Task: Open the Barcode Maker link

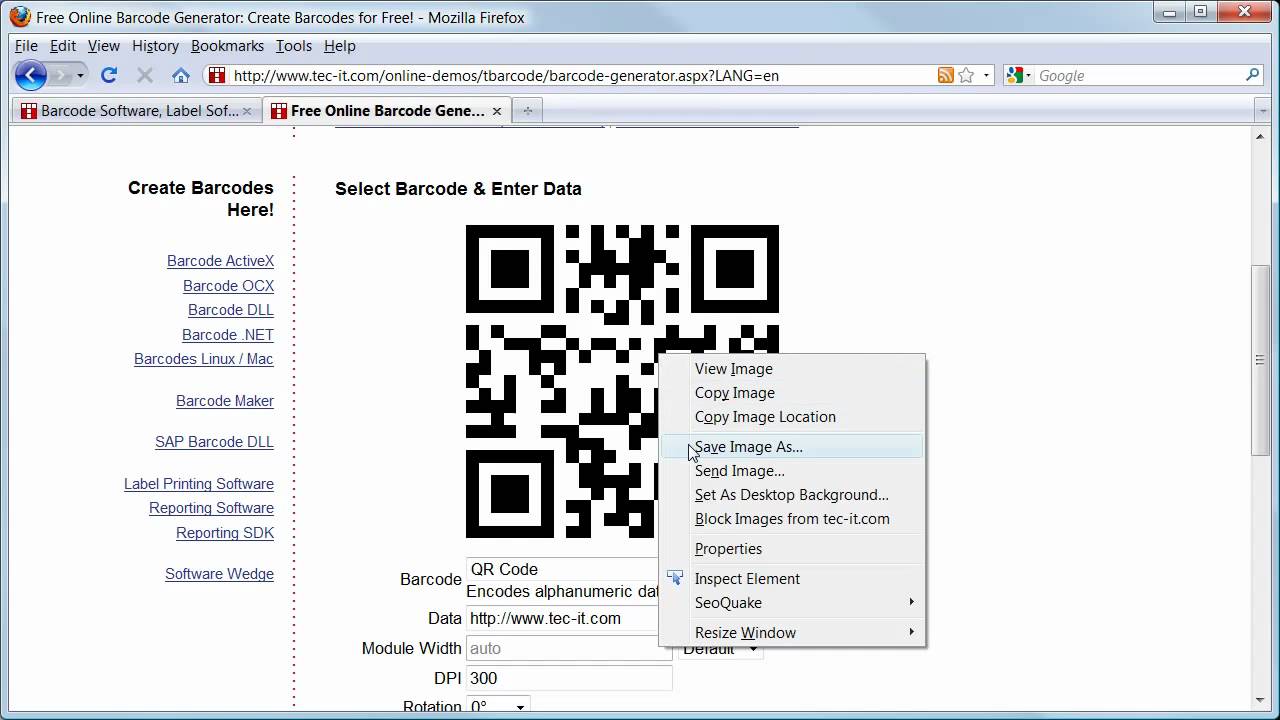Action: (225, 401)
